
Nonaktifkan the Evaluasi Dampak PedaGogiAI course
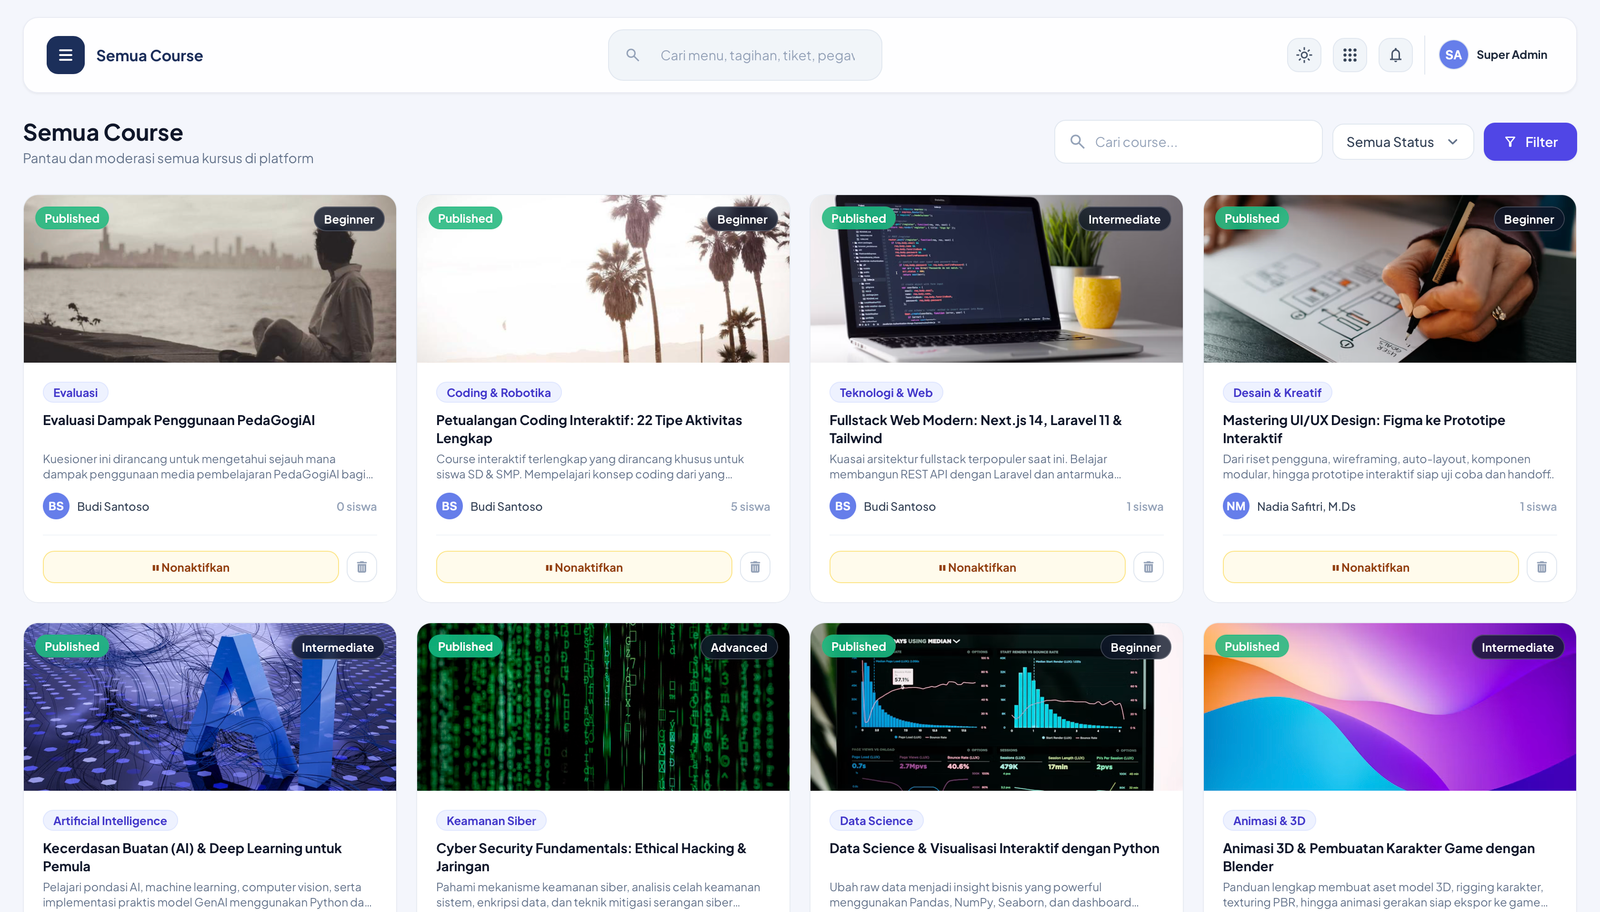tap(191, 567)
